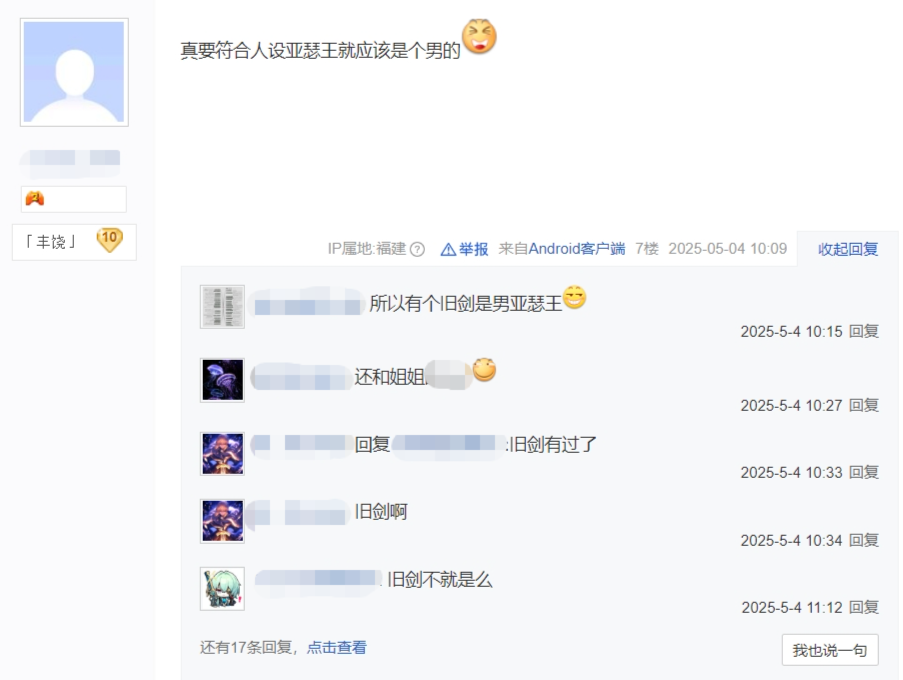Click the Android客户端 link
This screenshot has height=680, width=903.
(576, 249)
